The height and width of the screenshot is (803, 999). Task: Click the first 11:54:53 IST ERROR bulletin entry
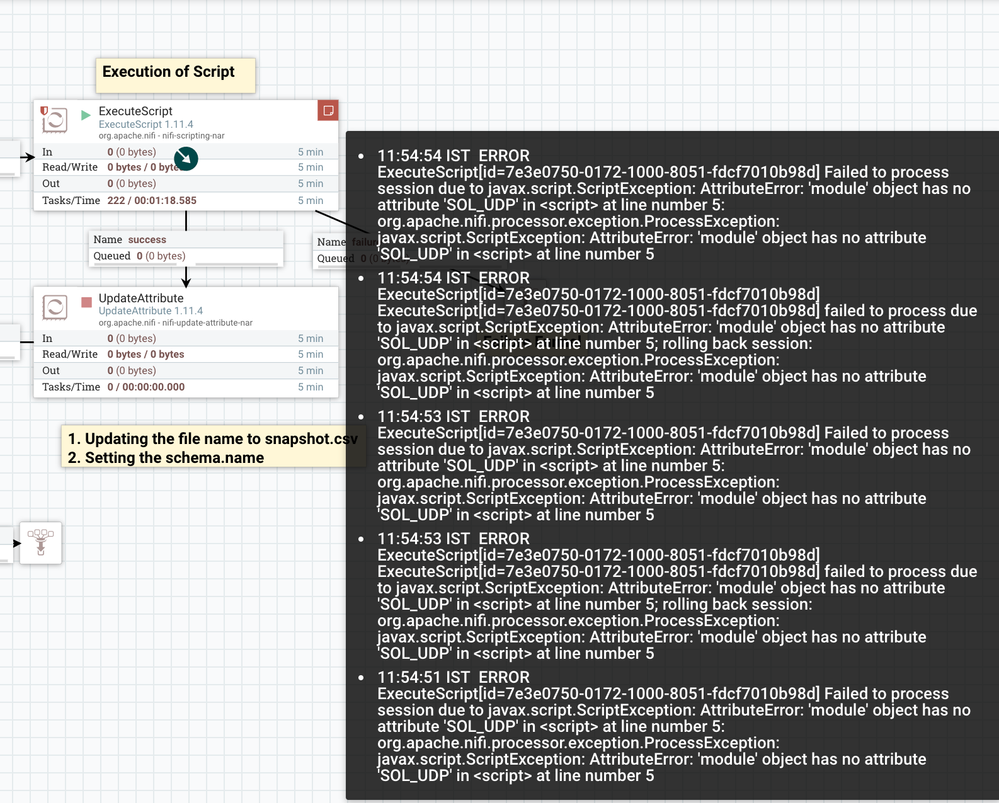pyautogui.click(x=673, y=465)
